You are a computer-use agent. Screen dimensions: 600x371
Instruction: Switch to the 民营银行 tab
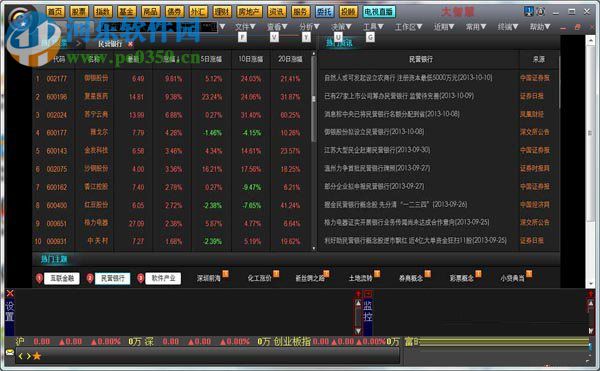click(110, 44)
